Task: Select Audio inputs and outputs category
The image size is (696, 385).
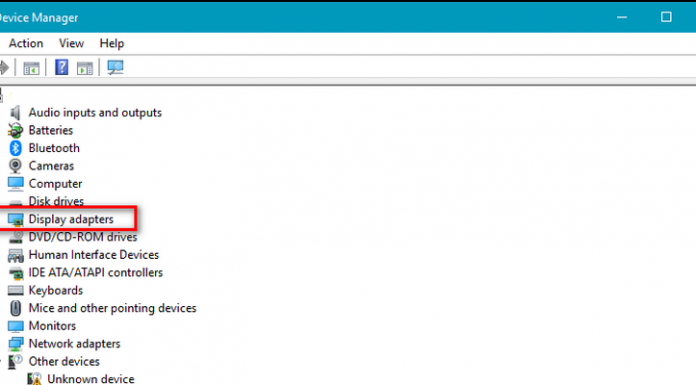Action: pos(95,113)
